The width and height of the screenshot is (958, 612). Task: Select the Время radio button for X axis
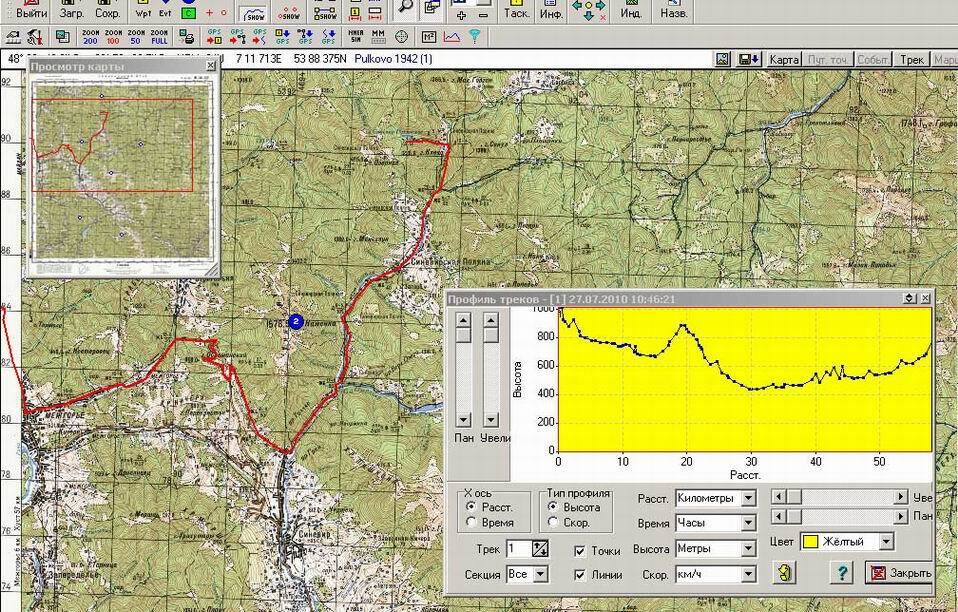pos(471,523)
